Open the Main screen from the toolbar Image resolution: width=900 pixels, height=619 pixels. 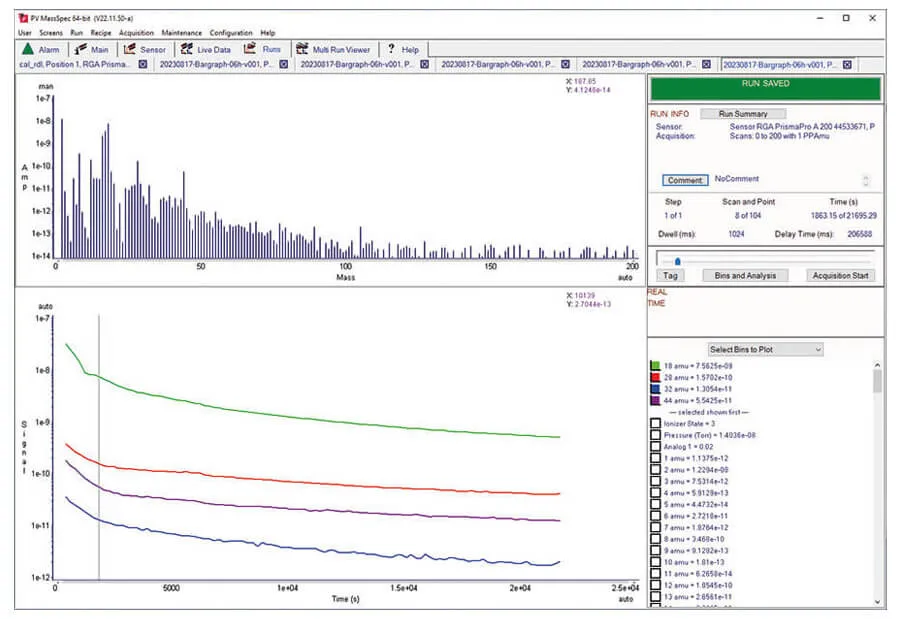[x=92, y=49]
